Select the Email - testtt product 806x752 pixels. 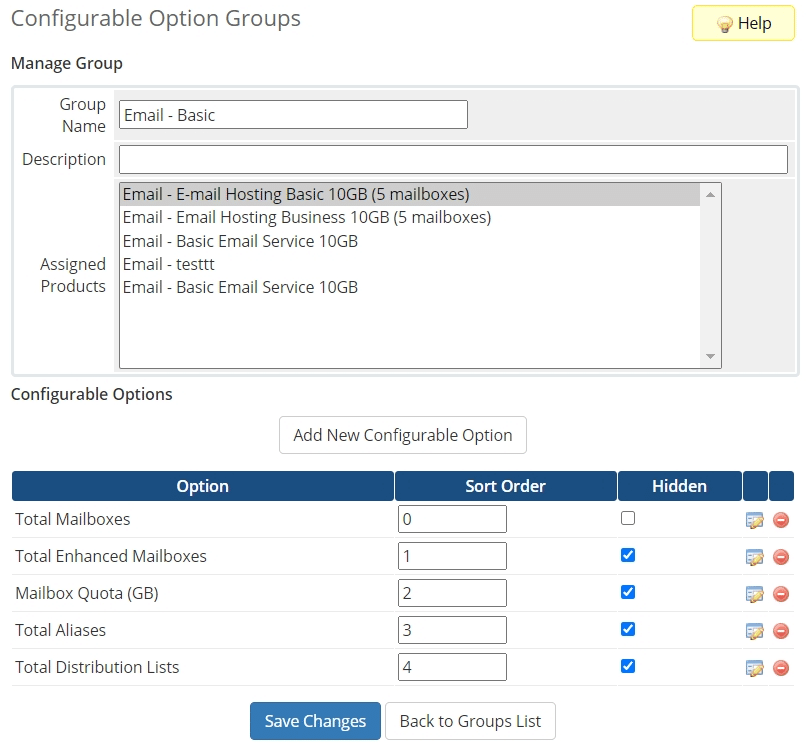169,264
